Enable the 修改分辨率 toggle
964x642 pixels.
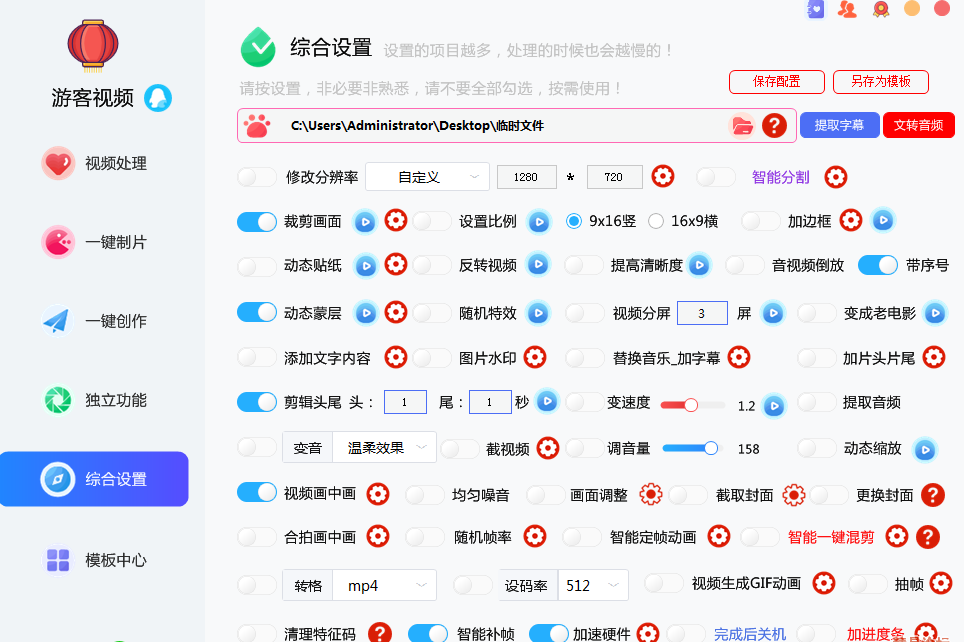pos(257,177)
